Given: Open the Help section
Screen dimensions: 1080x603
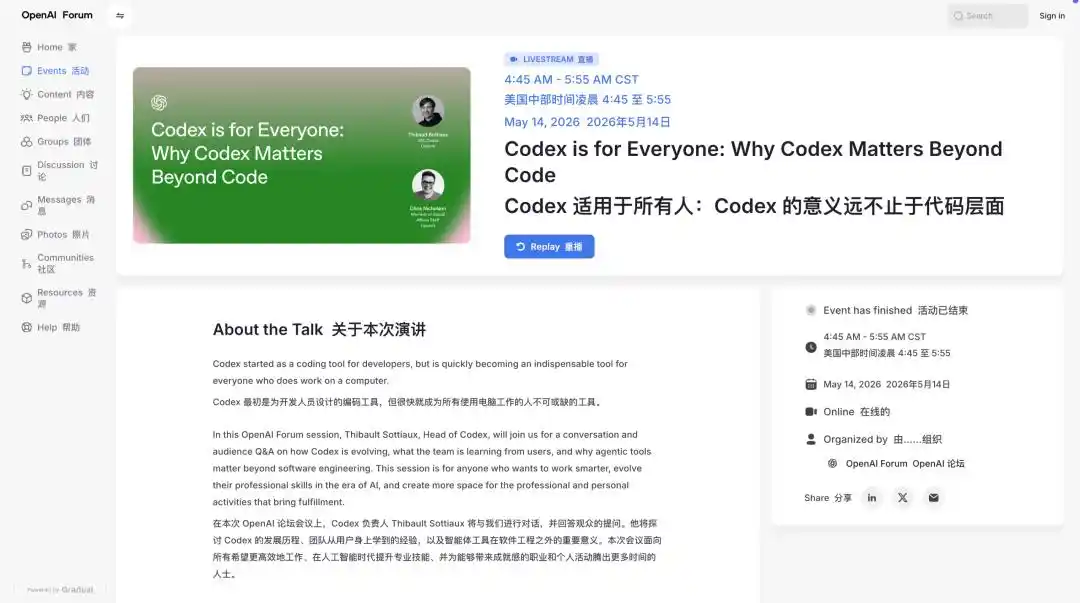Looking at the screenshot, I should point(58,327).
